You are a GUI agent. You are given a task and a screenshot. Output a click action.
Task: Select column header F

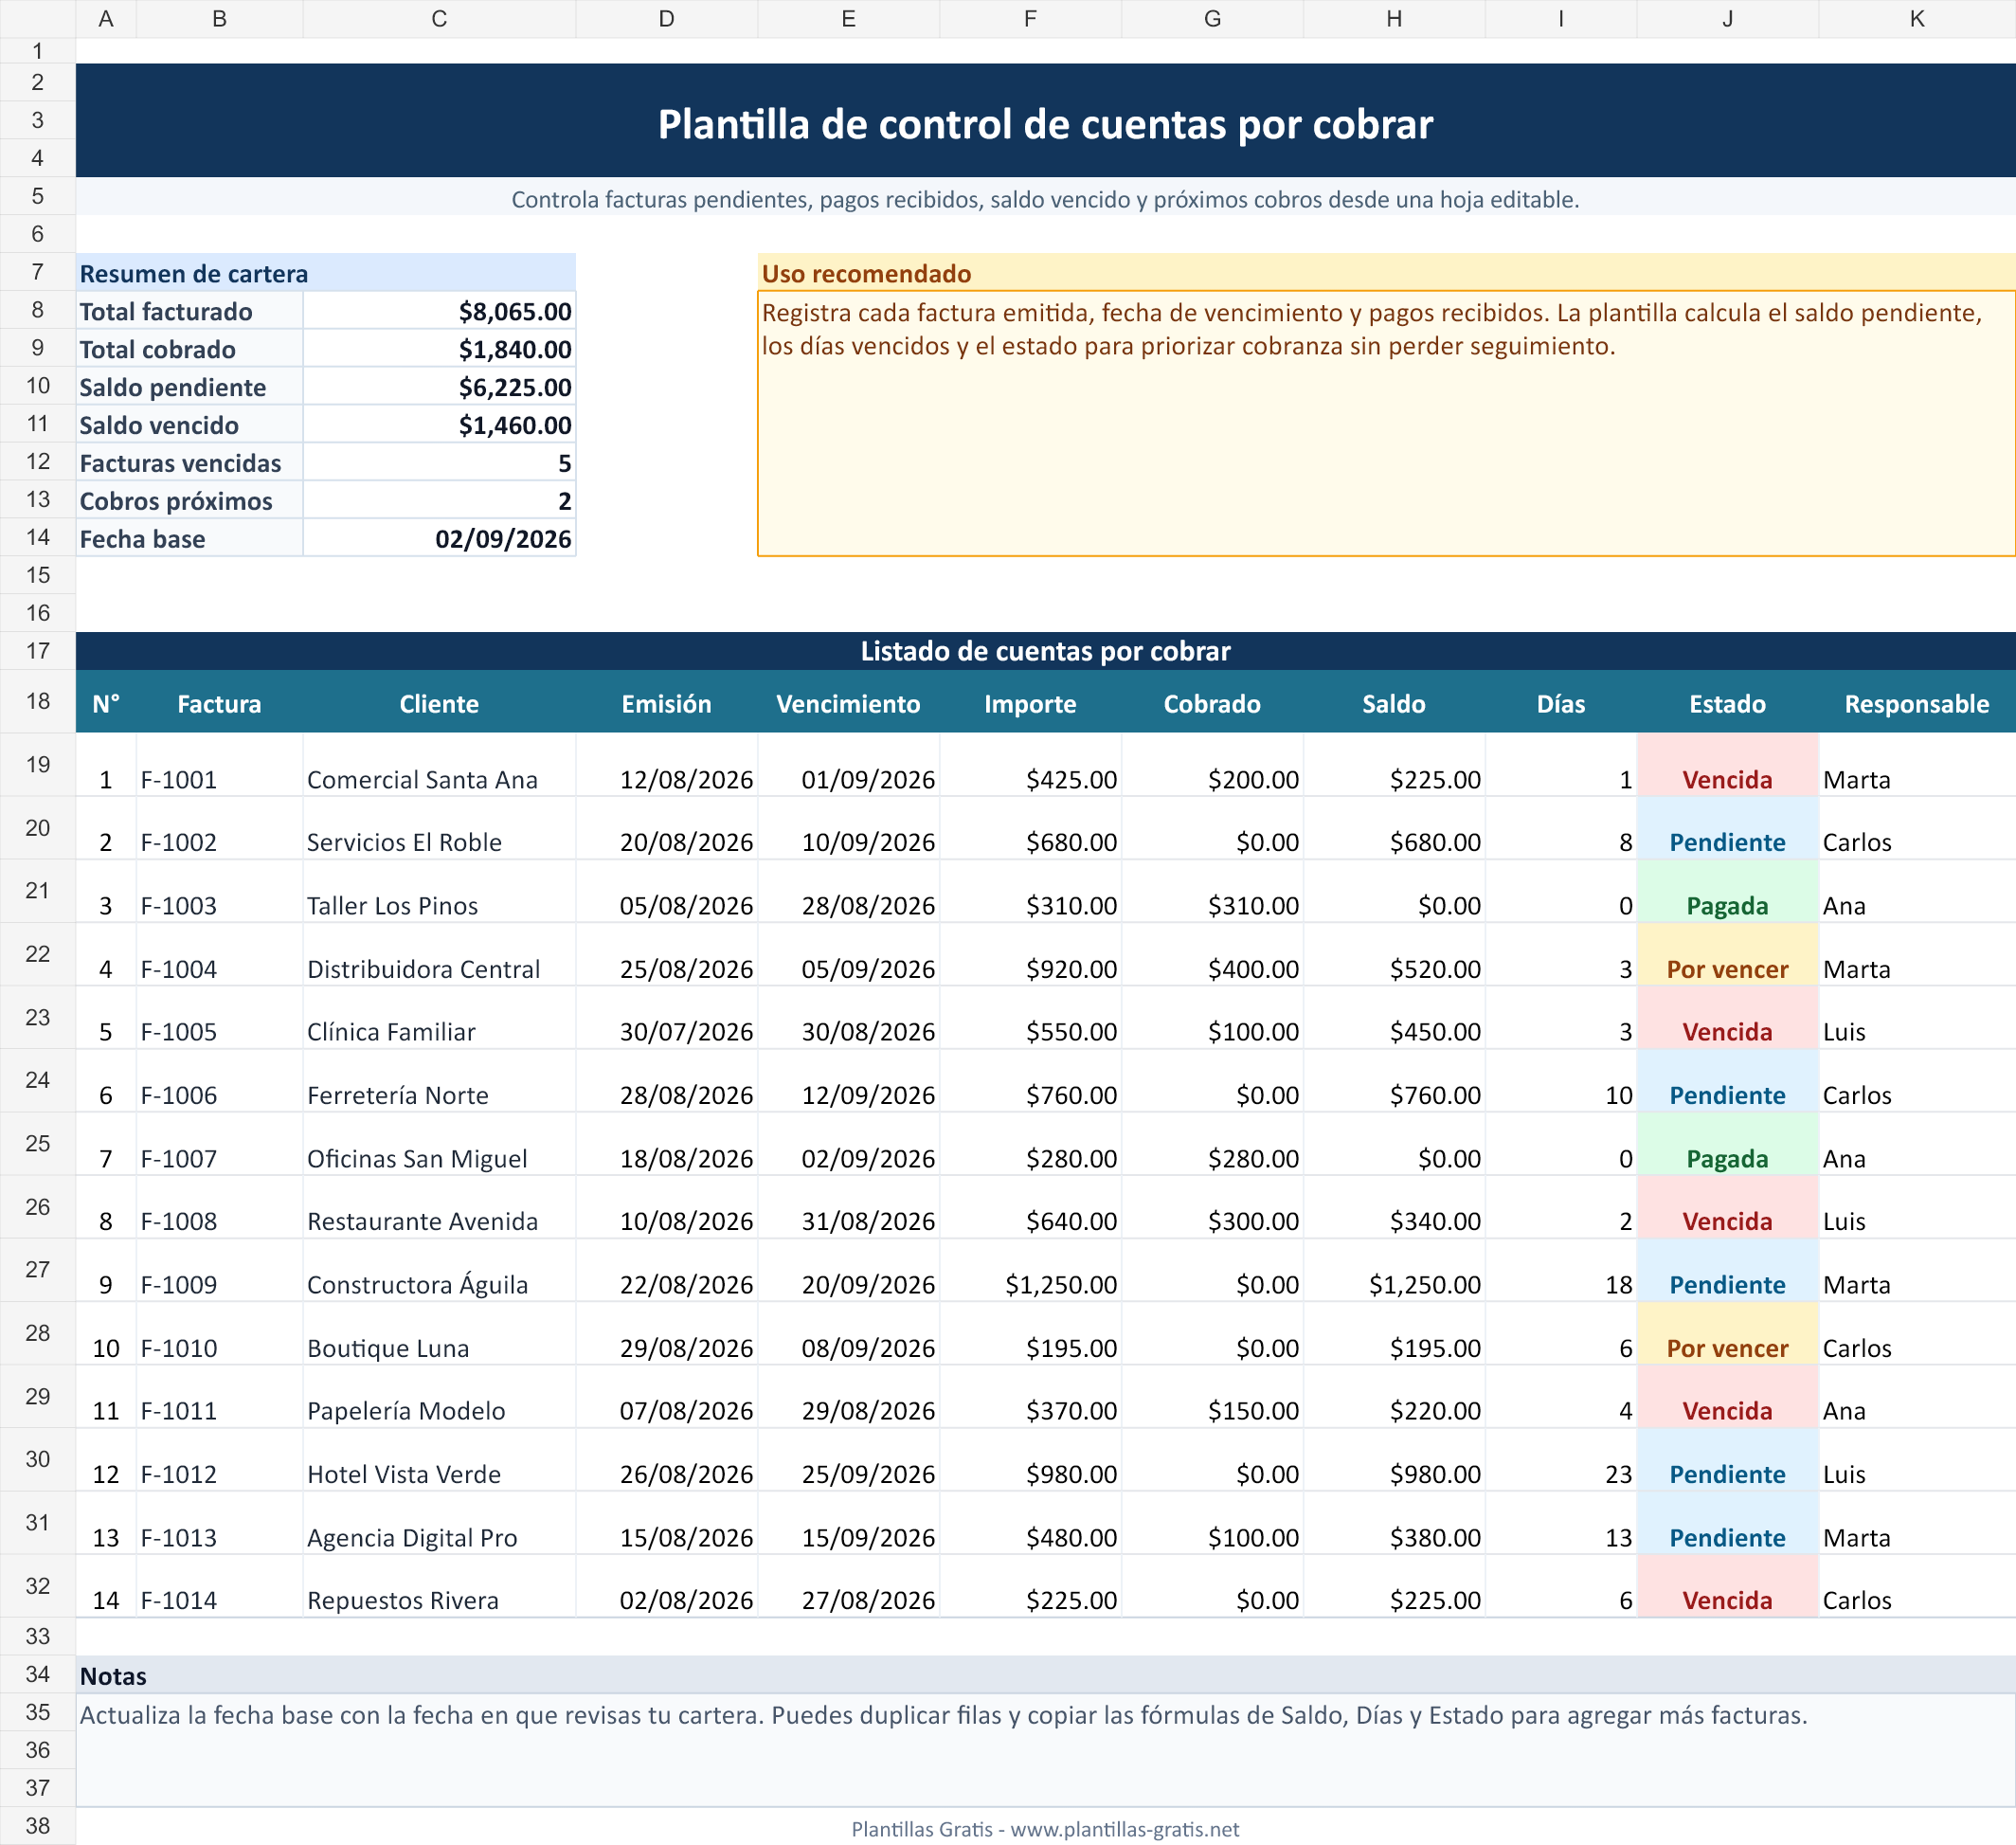[1030, 19]
